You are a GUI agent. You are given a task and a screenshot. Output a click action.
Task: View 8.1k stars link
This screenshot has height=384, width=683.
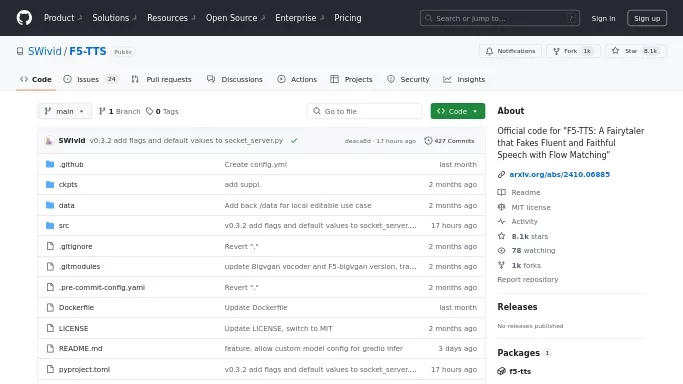click(x=523, y=236)
